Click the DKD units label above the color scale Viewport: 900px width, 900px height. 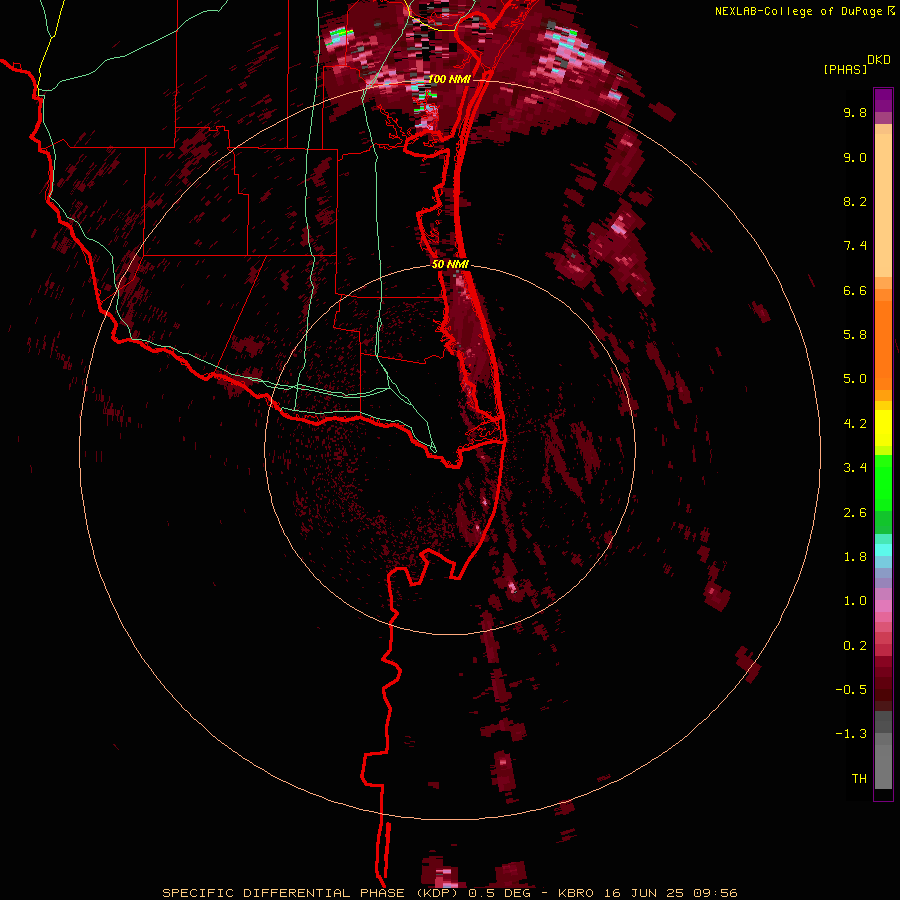[x=879, y=60]
